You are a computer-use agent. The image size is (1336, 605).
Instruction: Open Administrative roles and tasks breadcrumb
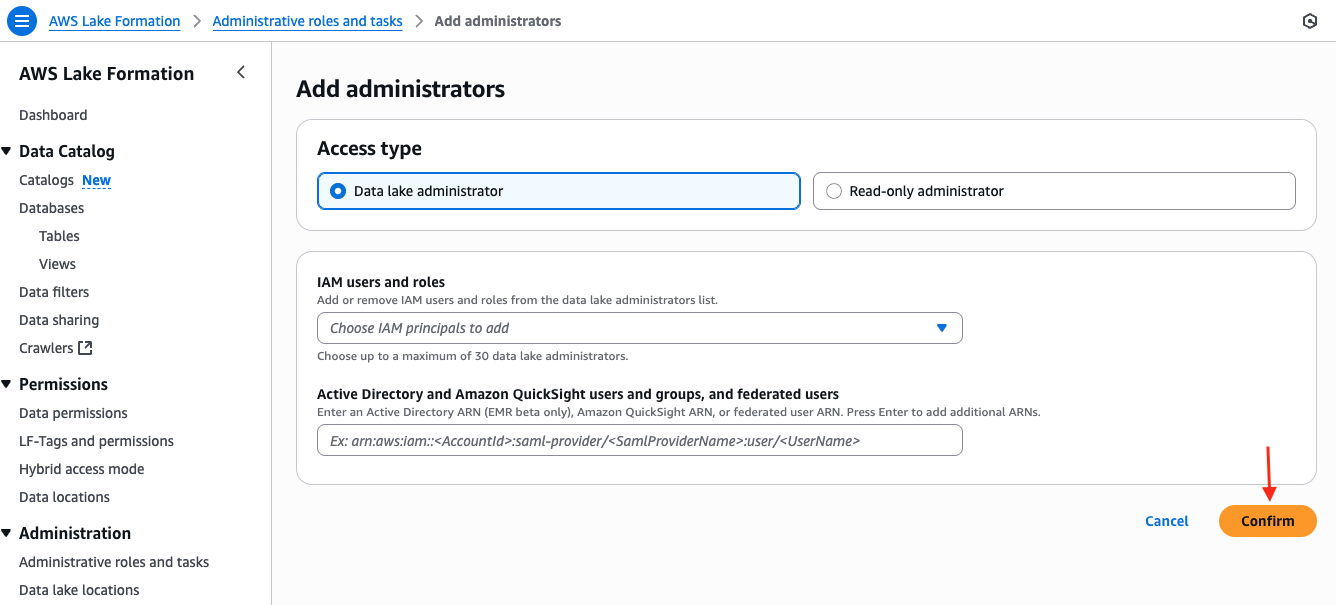307,21
